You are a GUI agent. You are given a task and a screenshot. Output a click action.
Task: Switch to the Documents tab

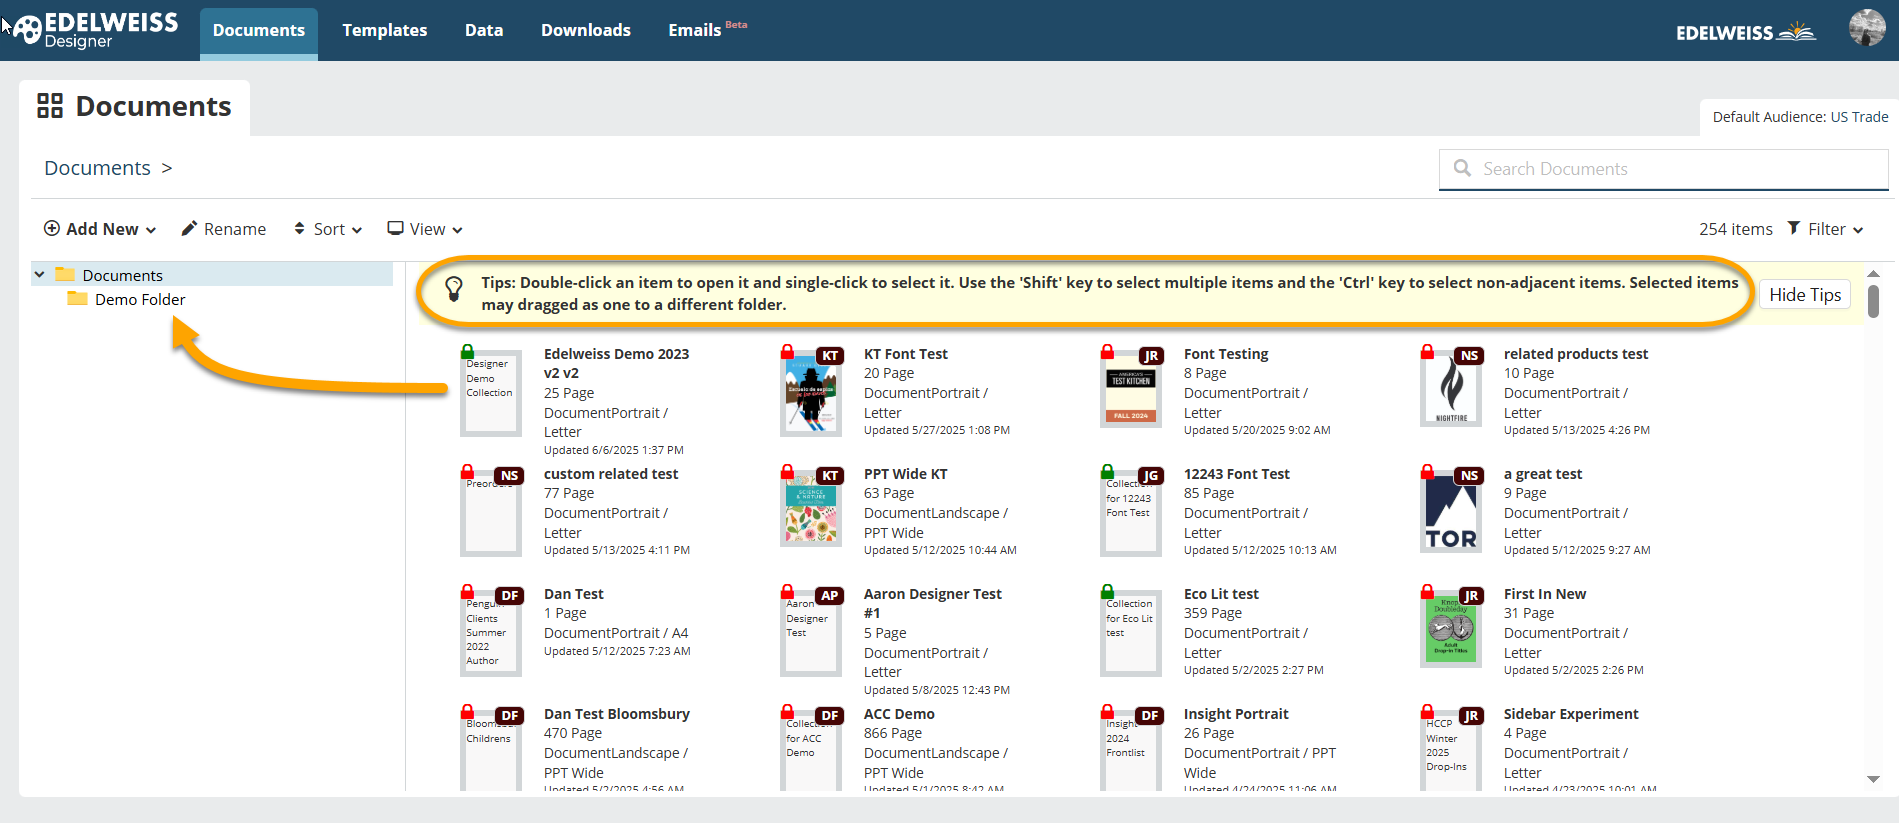259,30
